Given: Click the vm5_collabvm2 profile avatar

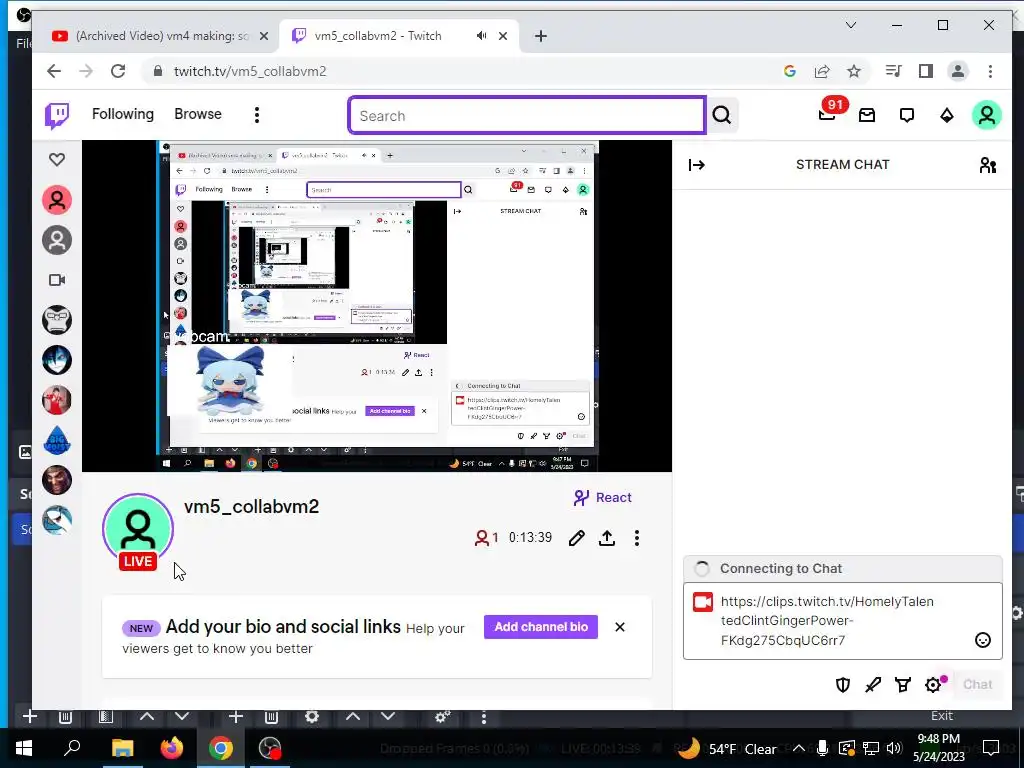Looking at the screenshot, I should coord(138,529).
